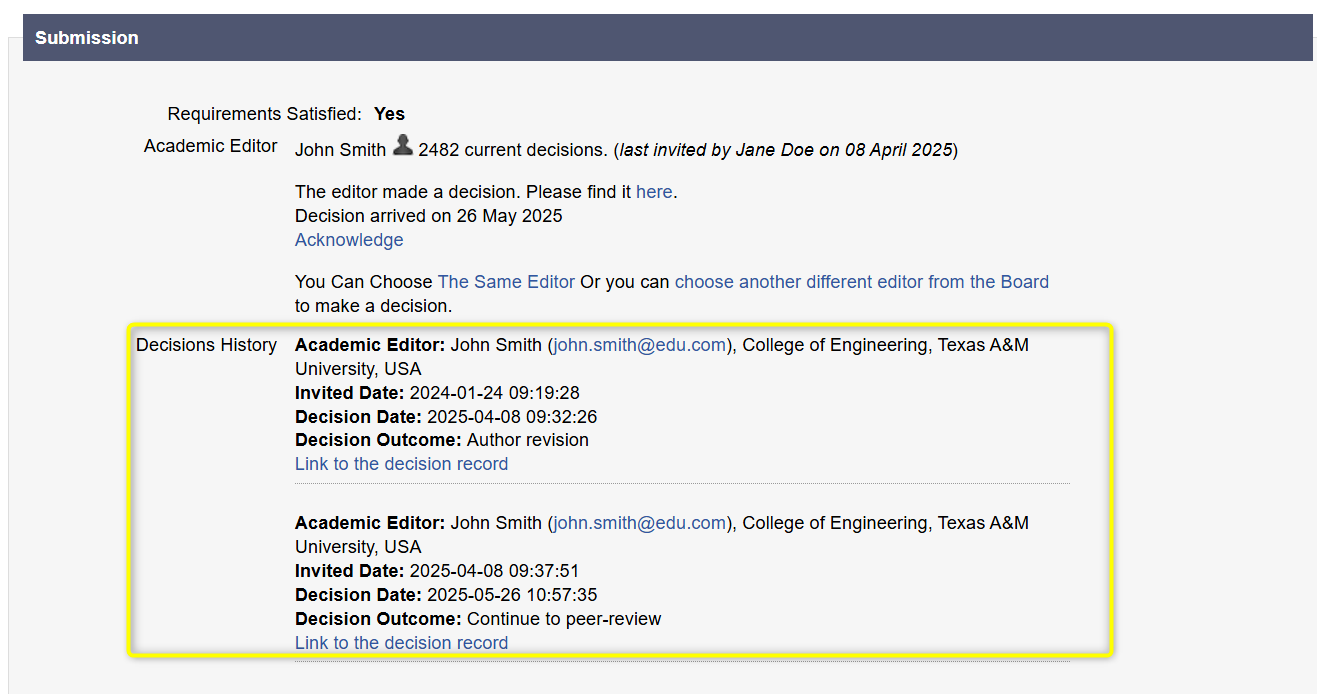Click the 'Continue to peer-review' outcome text

tap(564, 619)
